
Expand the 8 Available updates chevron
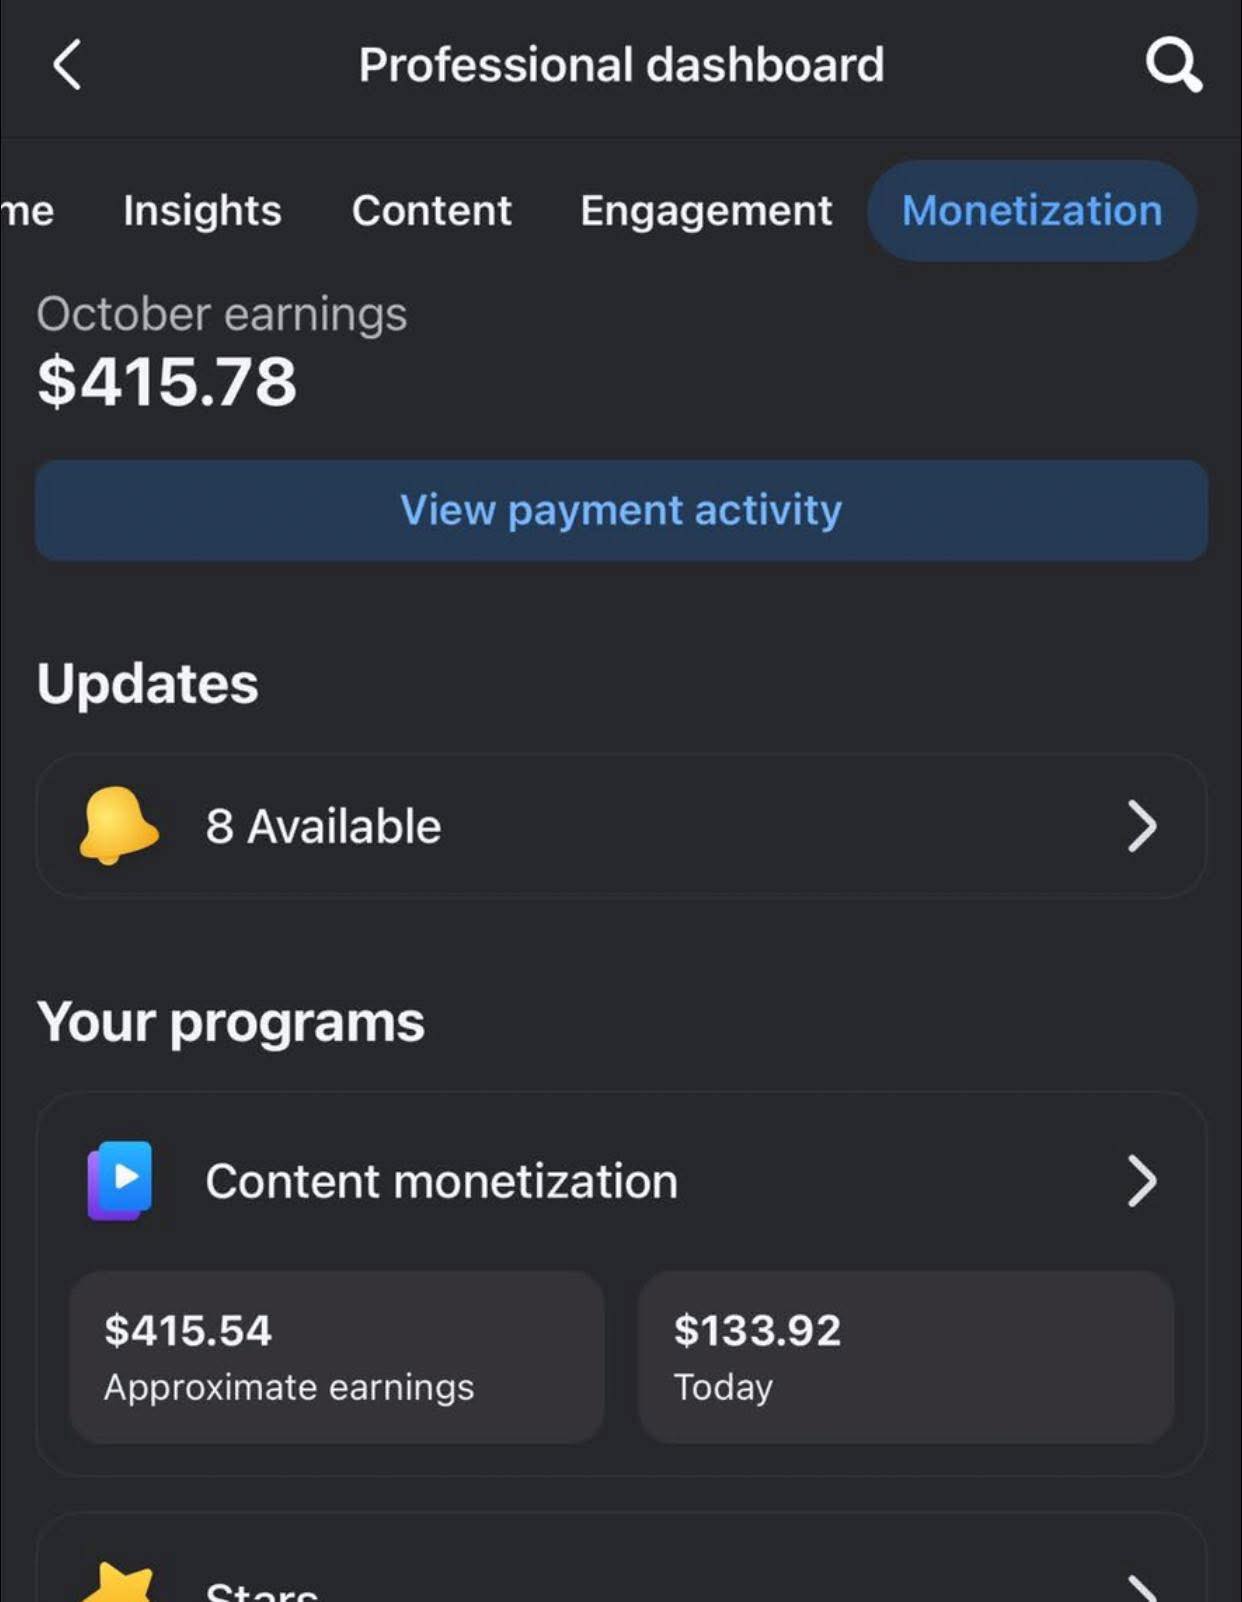1142,826
